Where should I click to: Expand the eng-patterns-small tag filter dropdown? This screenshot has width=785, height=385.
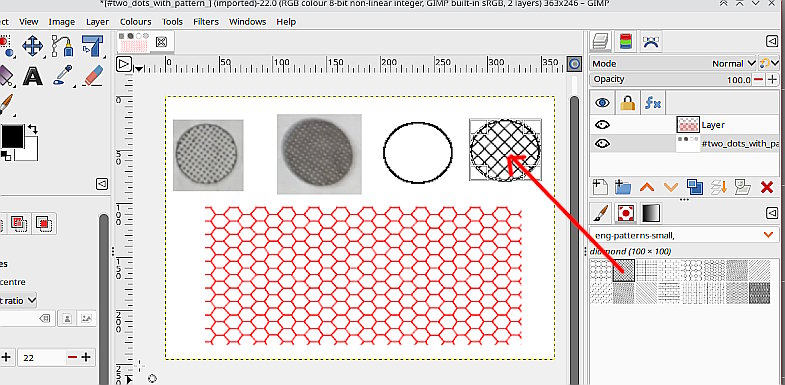coord(767,234)
